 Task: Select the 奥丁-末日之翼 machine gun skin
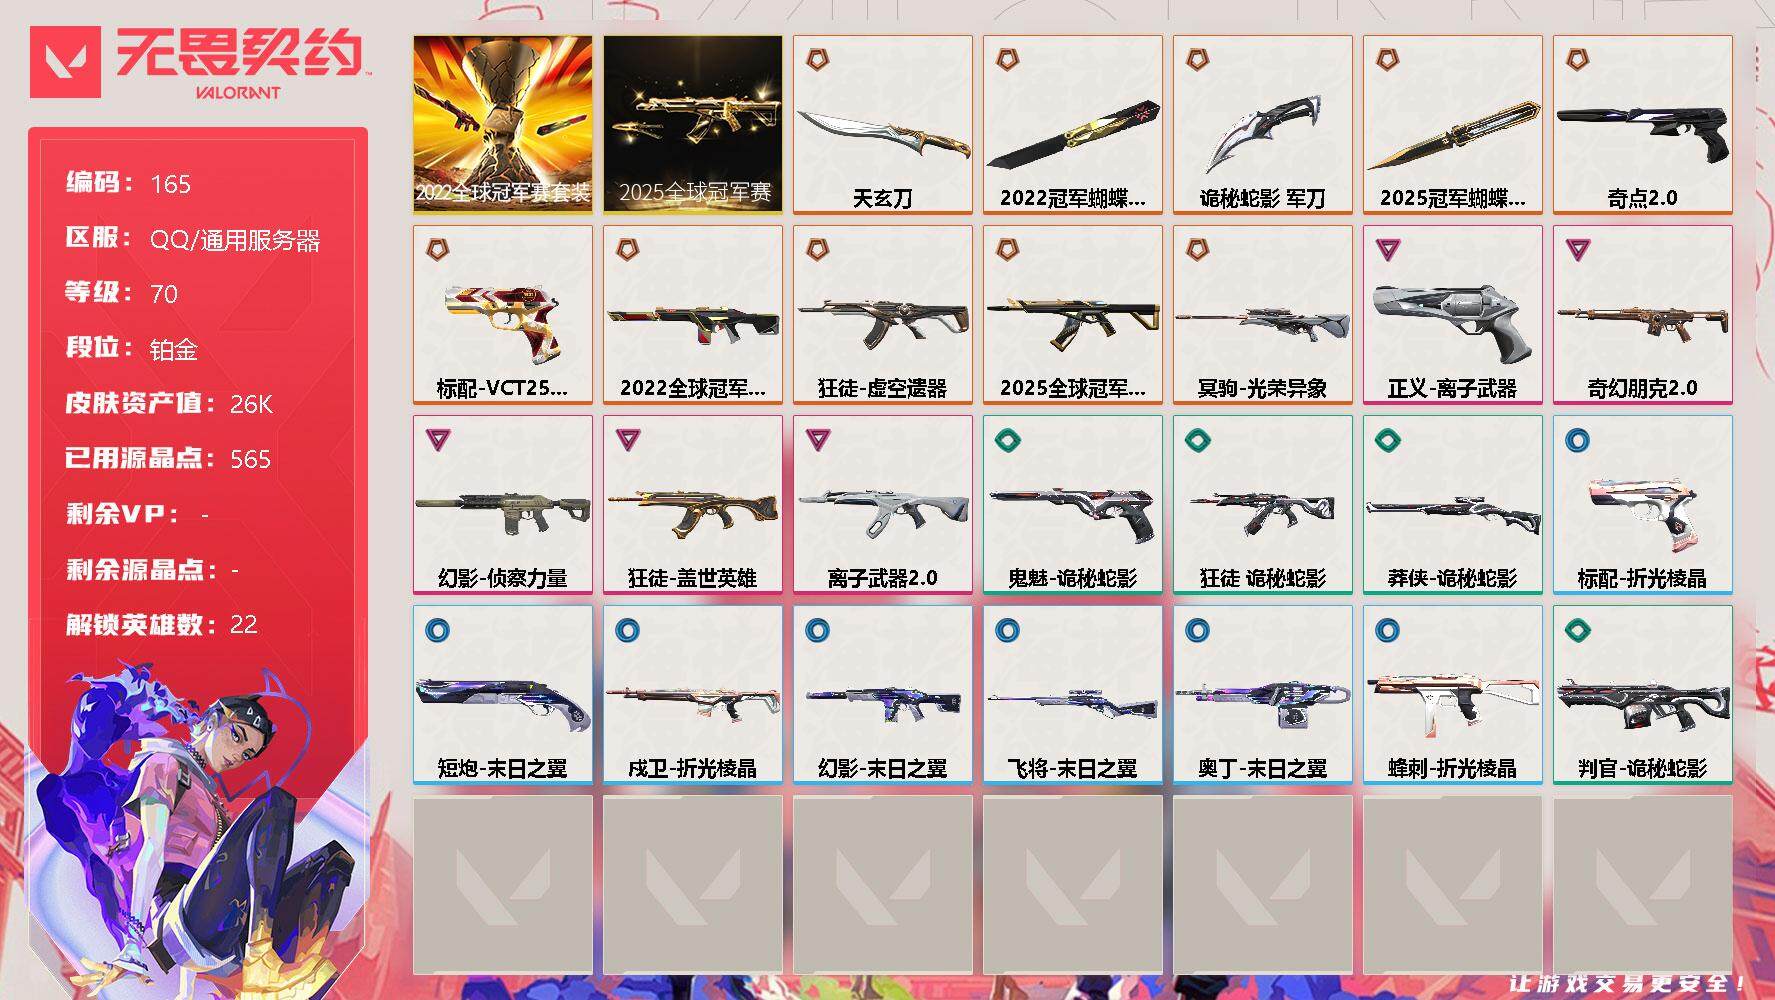1262,695
